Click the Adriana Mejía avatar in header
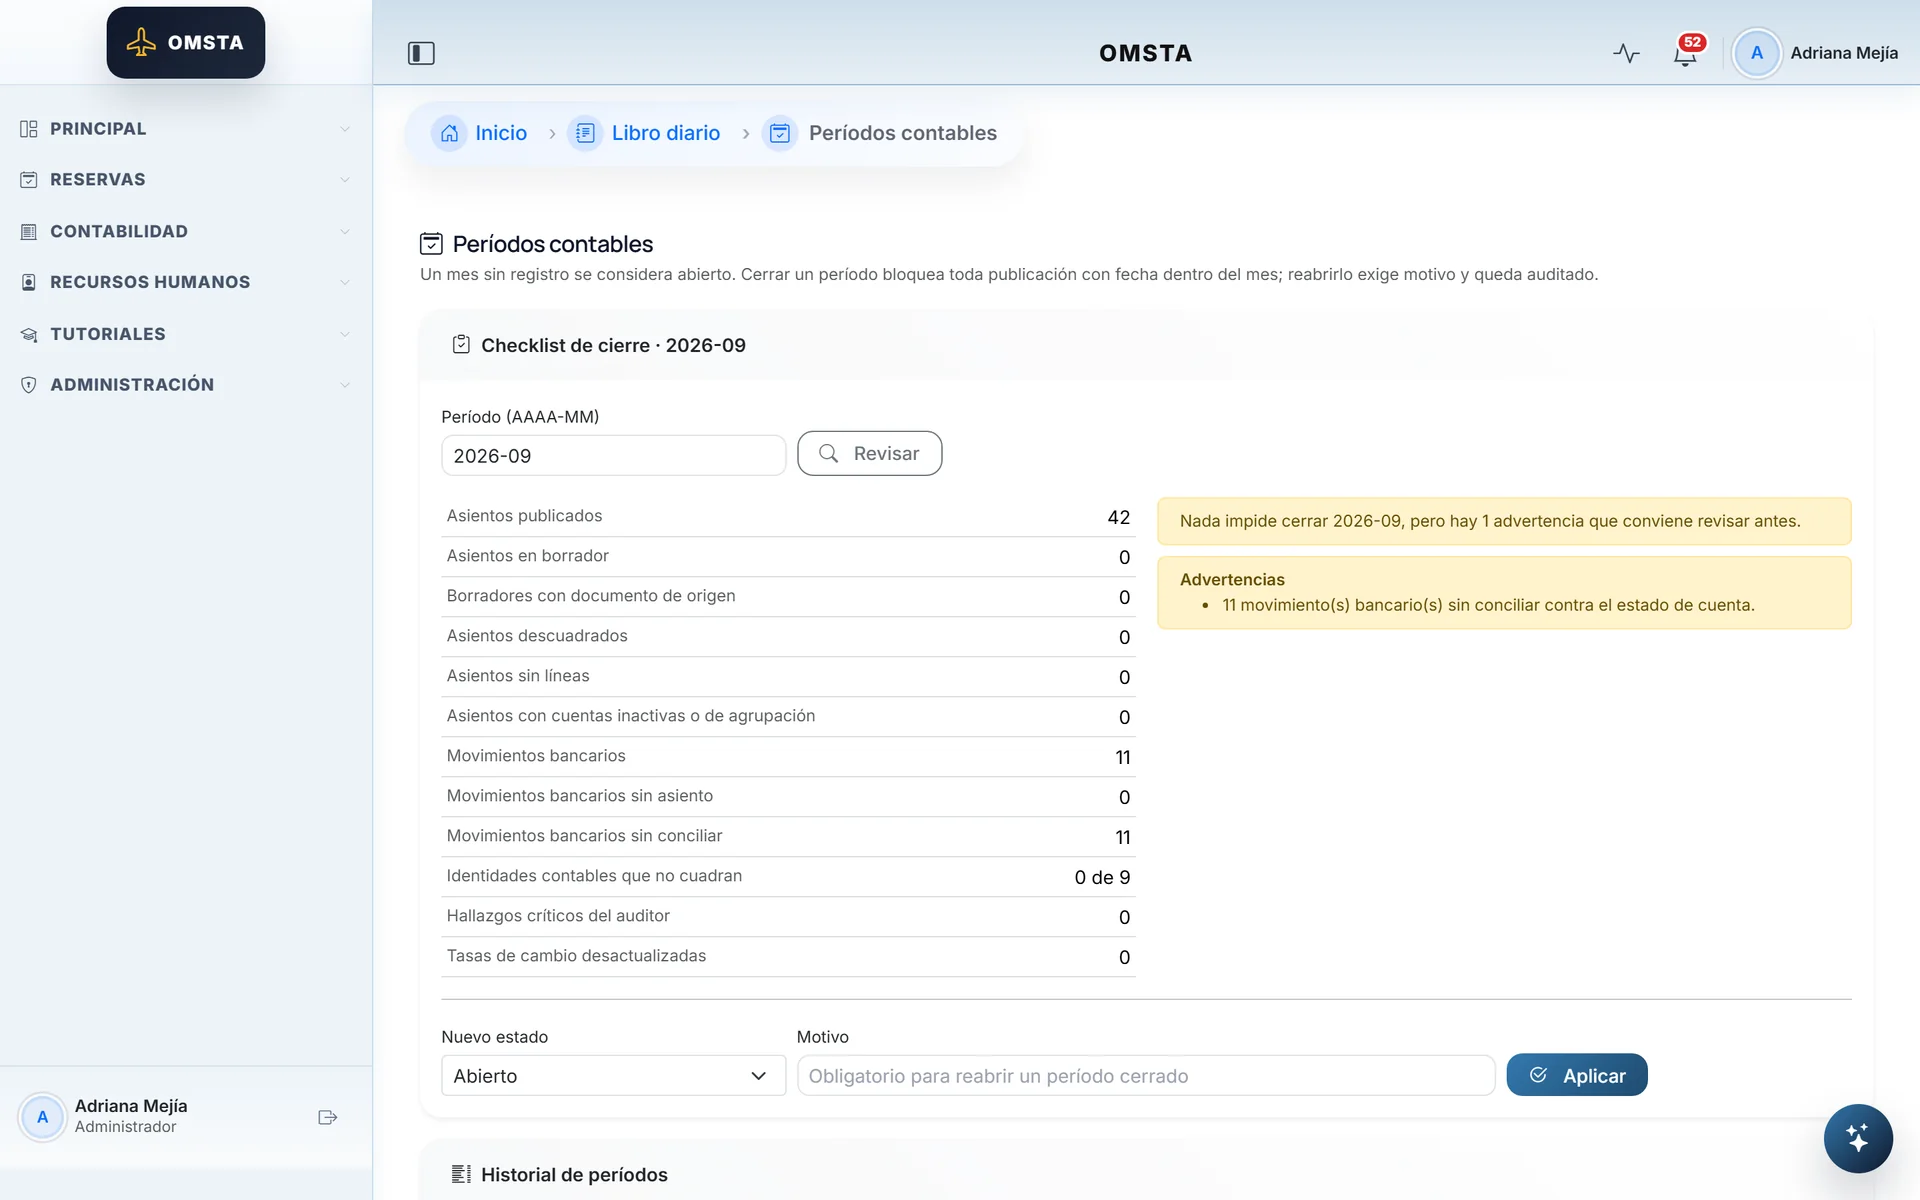This screenshot has height=1200, width=1920. pyautogui.click(x=1756, y=53)
